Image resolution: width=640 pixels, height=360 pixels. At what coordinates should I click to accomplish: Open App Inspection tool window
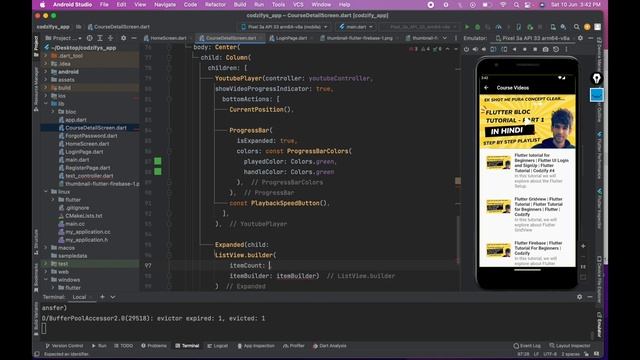pos(256,346)
